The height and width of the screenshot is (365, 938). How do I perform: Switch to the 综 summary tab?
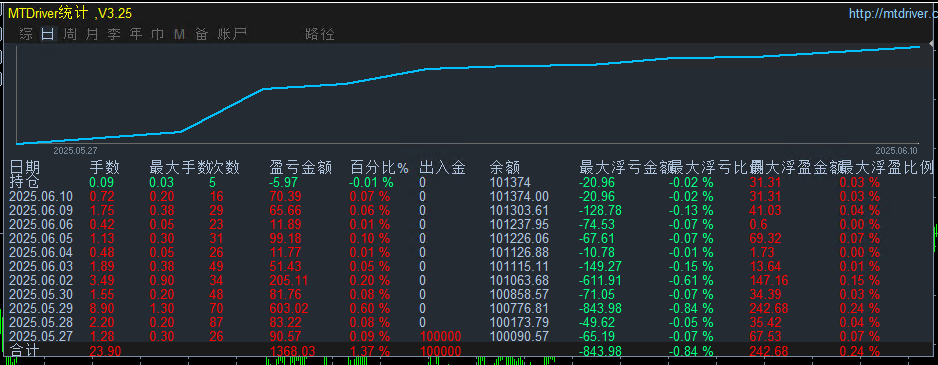[26, 34]
